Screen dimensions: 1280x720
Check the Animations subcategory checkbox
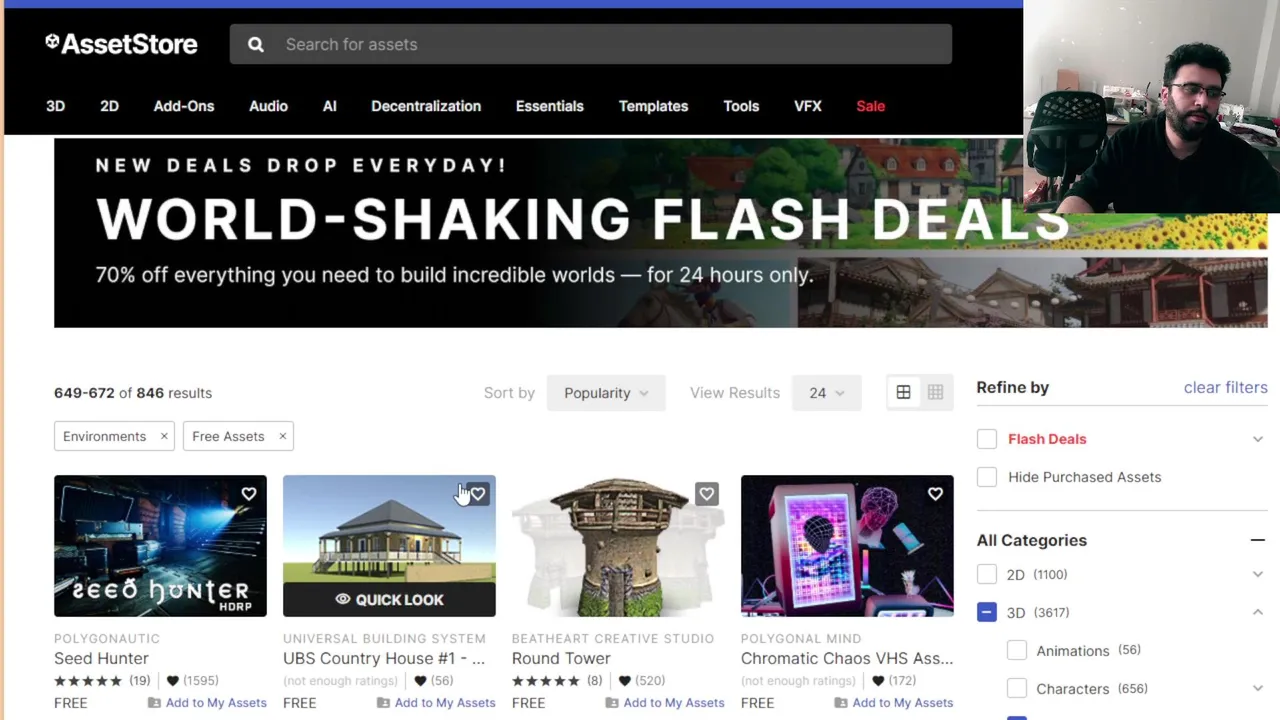coord(1017,650)
